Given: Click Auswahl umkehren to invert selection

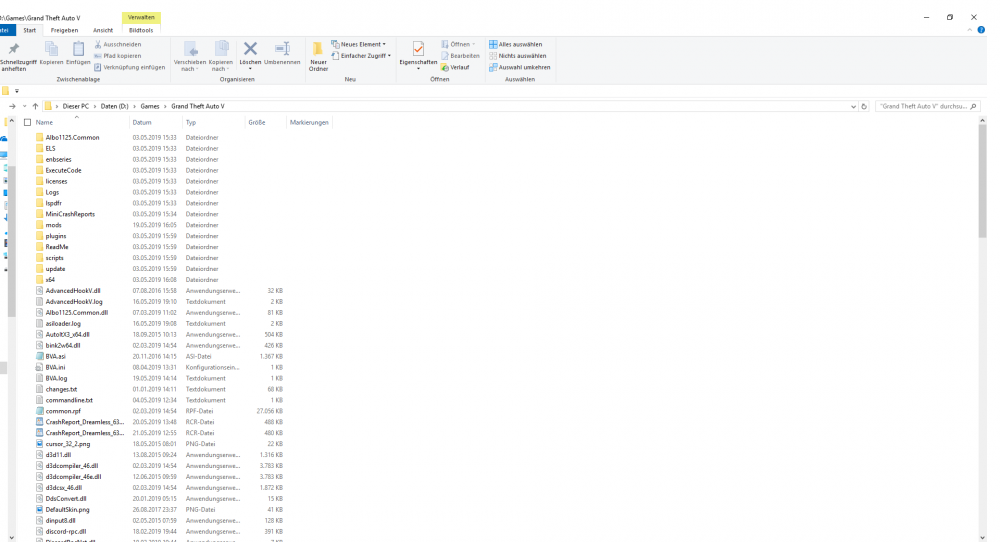Looking at the screenshot, I should tap(519, 67).
